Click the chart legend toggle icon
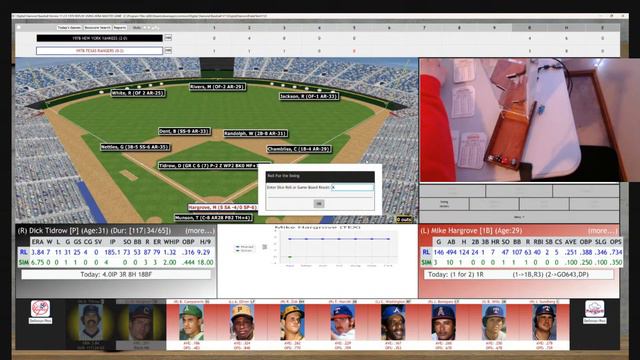Image resolution: width=640 pixels, height=360 pixels. [x=264, y=247]
